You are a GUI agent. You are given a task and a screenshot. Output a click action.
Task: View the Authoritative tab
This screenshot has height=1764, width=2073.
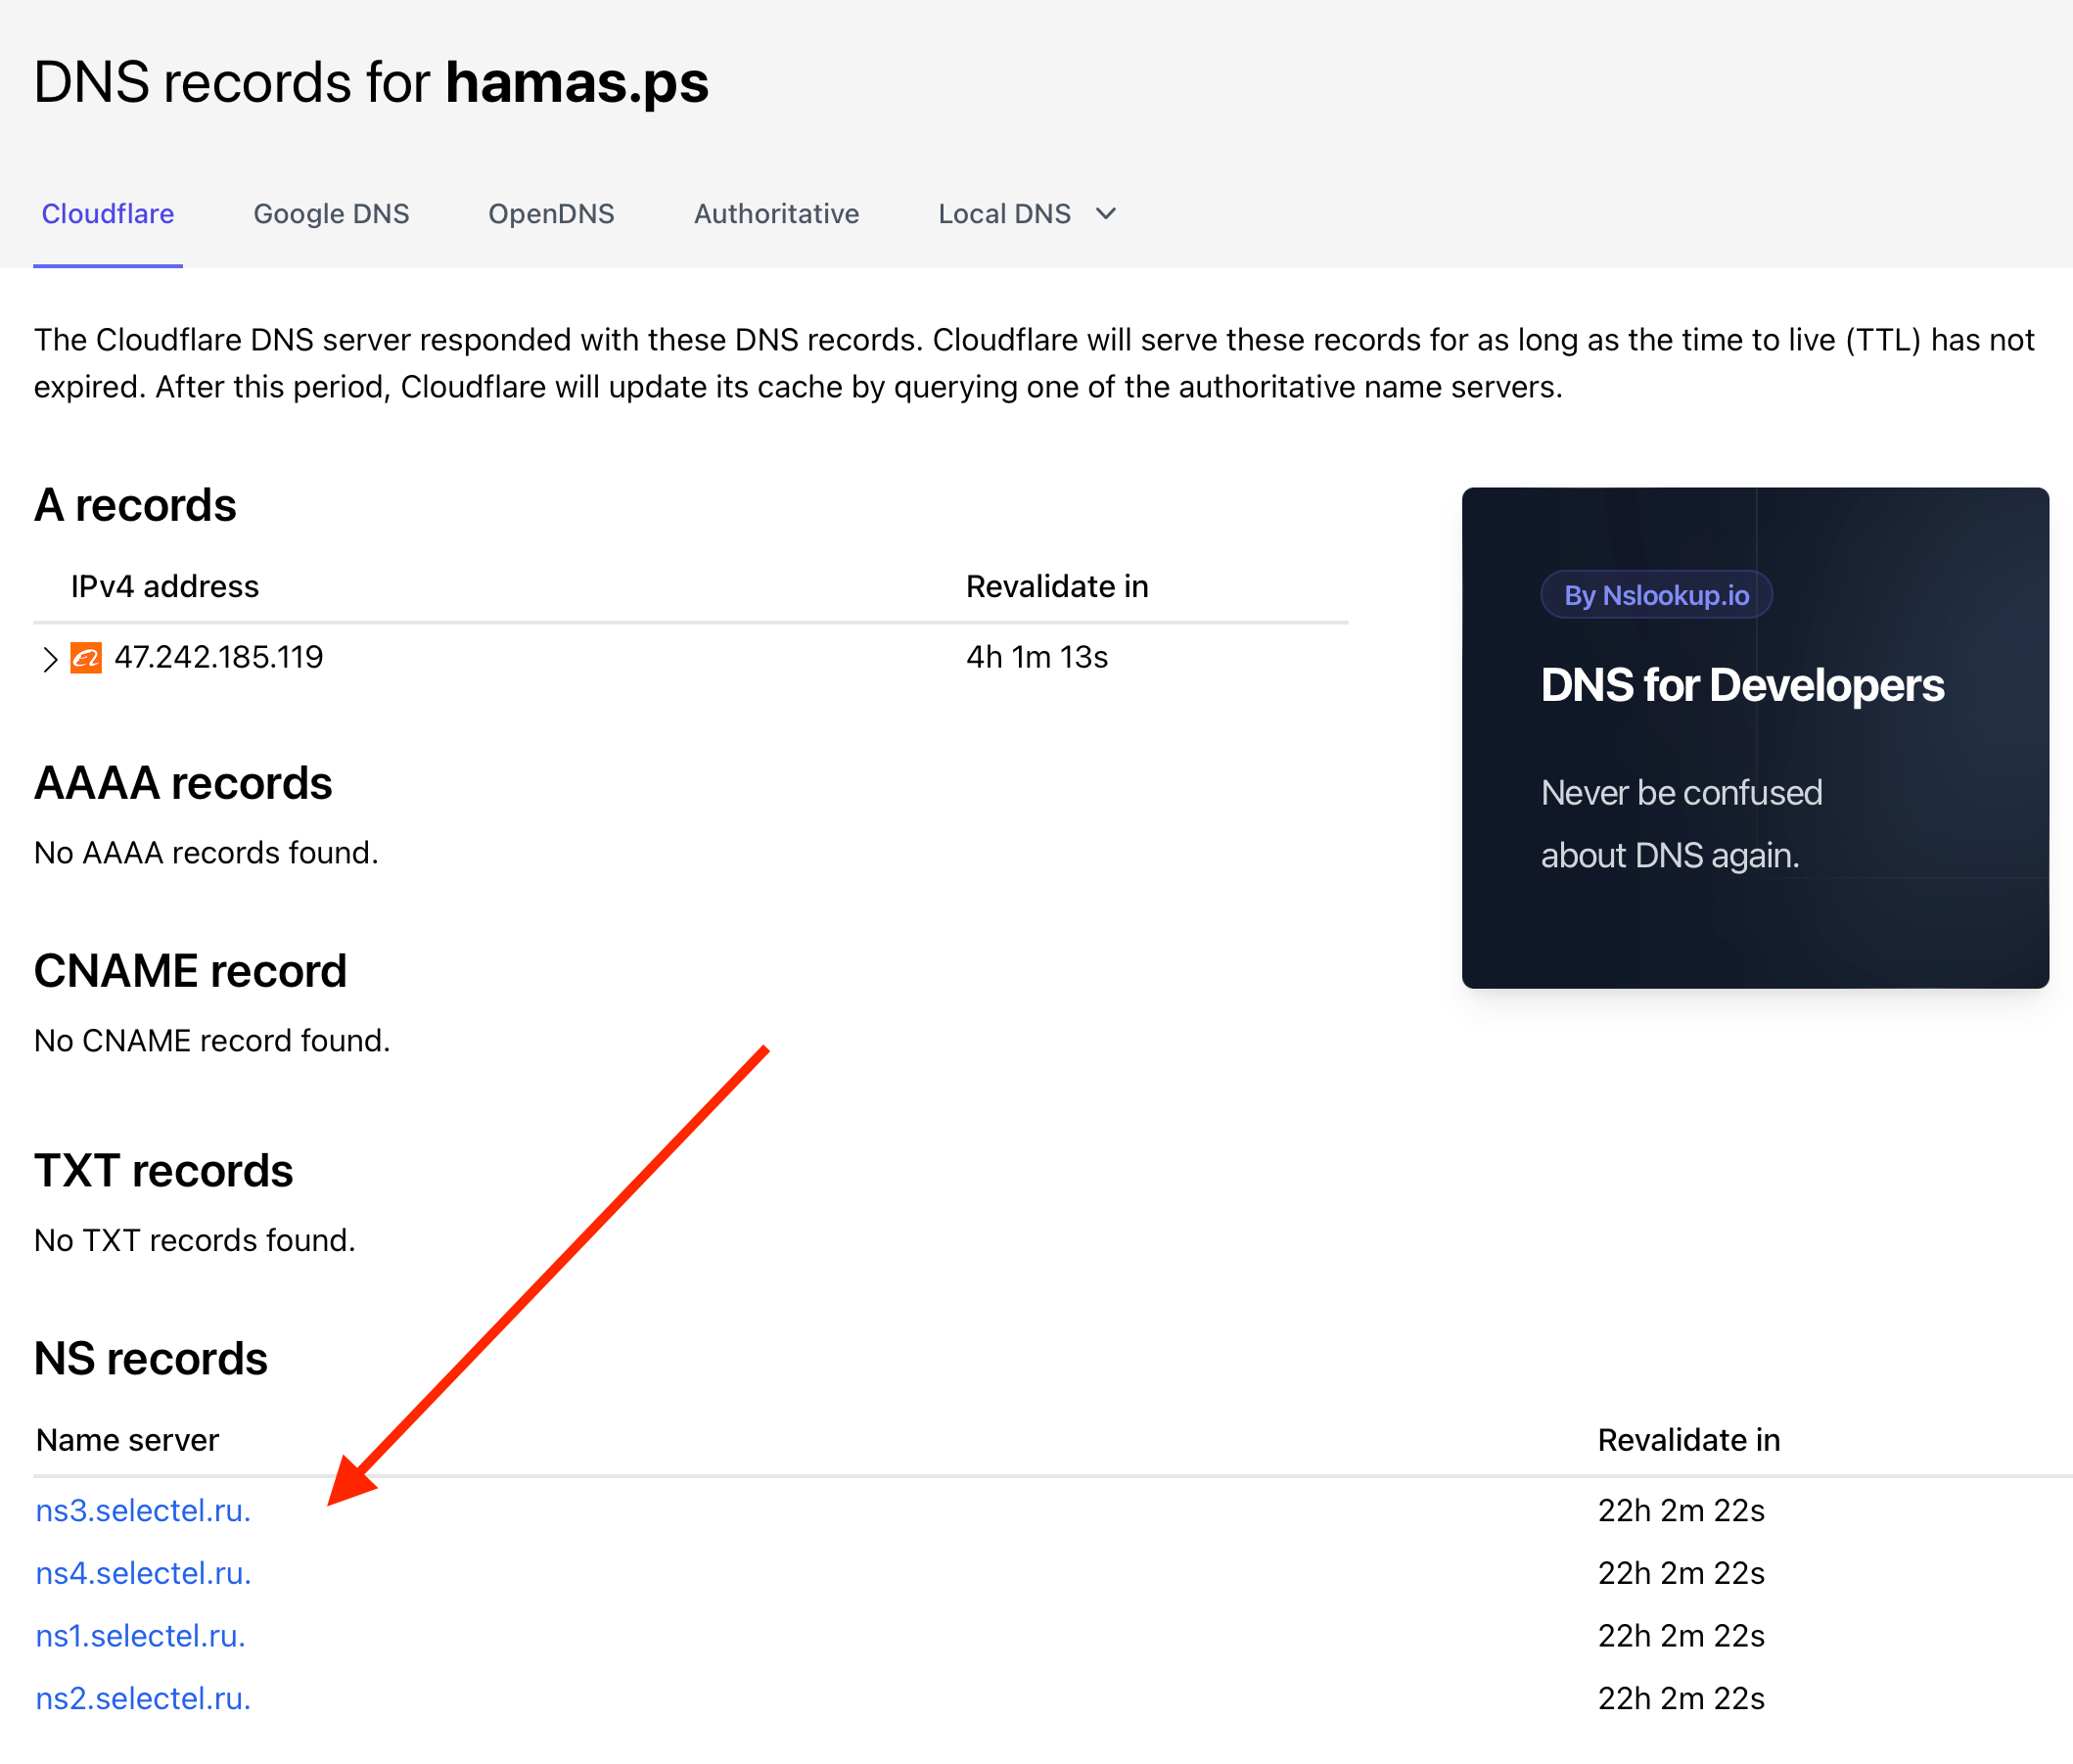pyautogui.click(x=776, y=214)
